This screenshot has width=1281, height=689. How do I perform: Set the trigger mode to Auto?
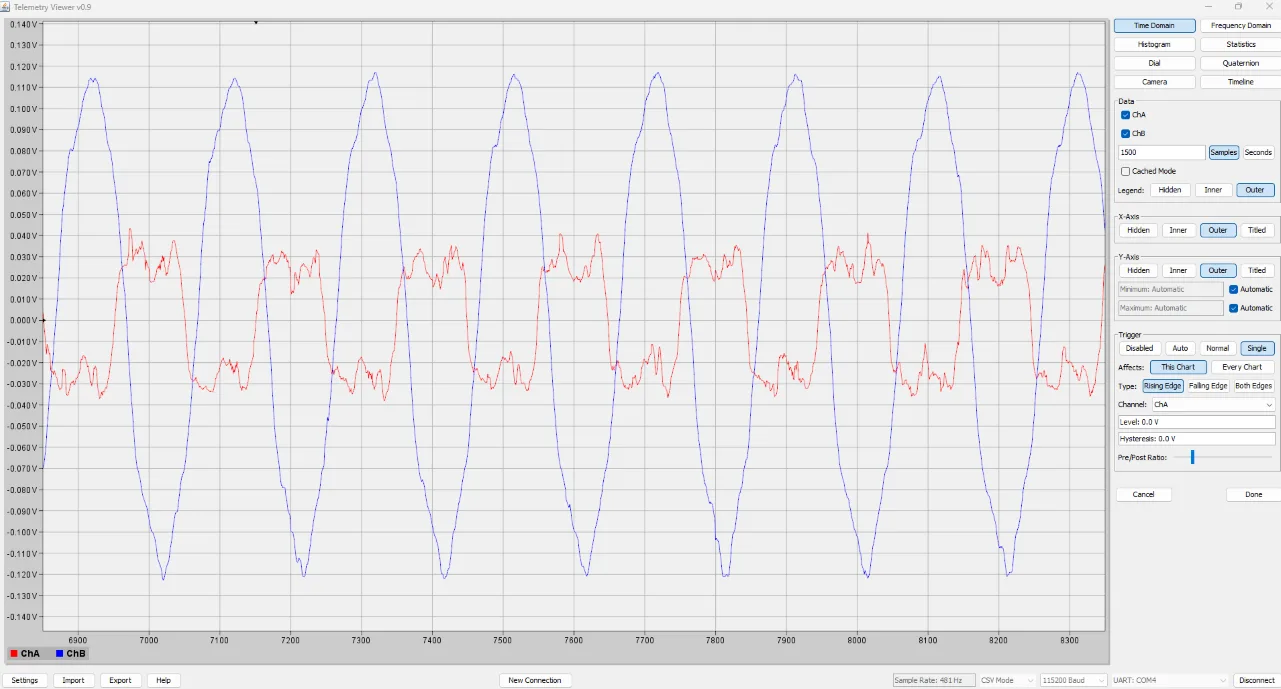tap(1180, 348)
